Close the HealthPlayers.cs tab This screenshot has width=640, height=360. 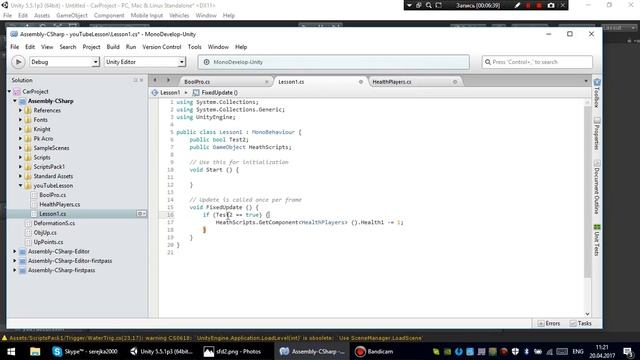point(455,82)
